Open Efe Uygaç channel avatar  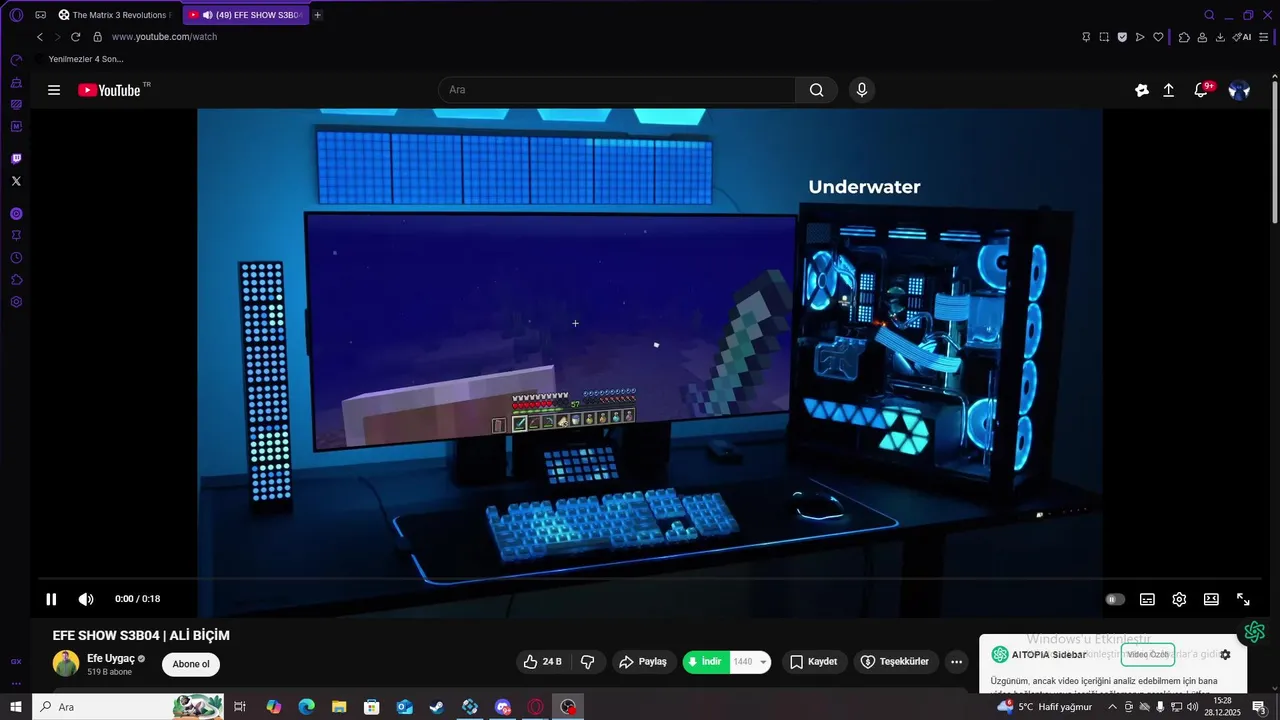pyautogui.click(x=66, y=663)
